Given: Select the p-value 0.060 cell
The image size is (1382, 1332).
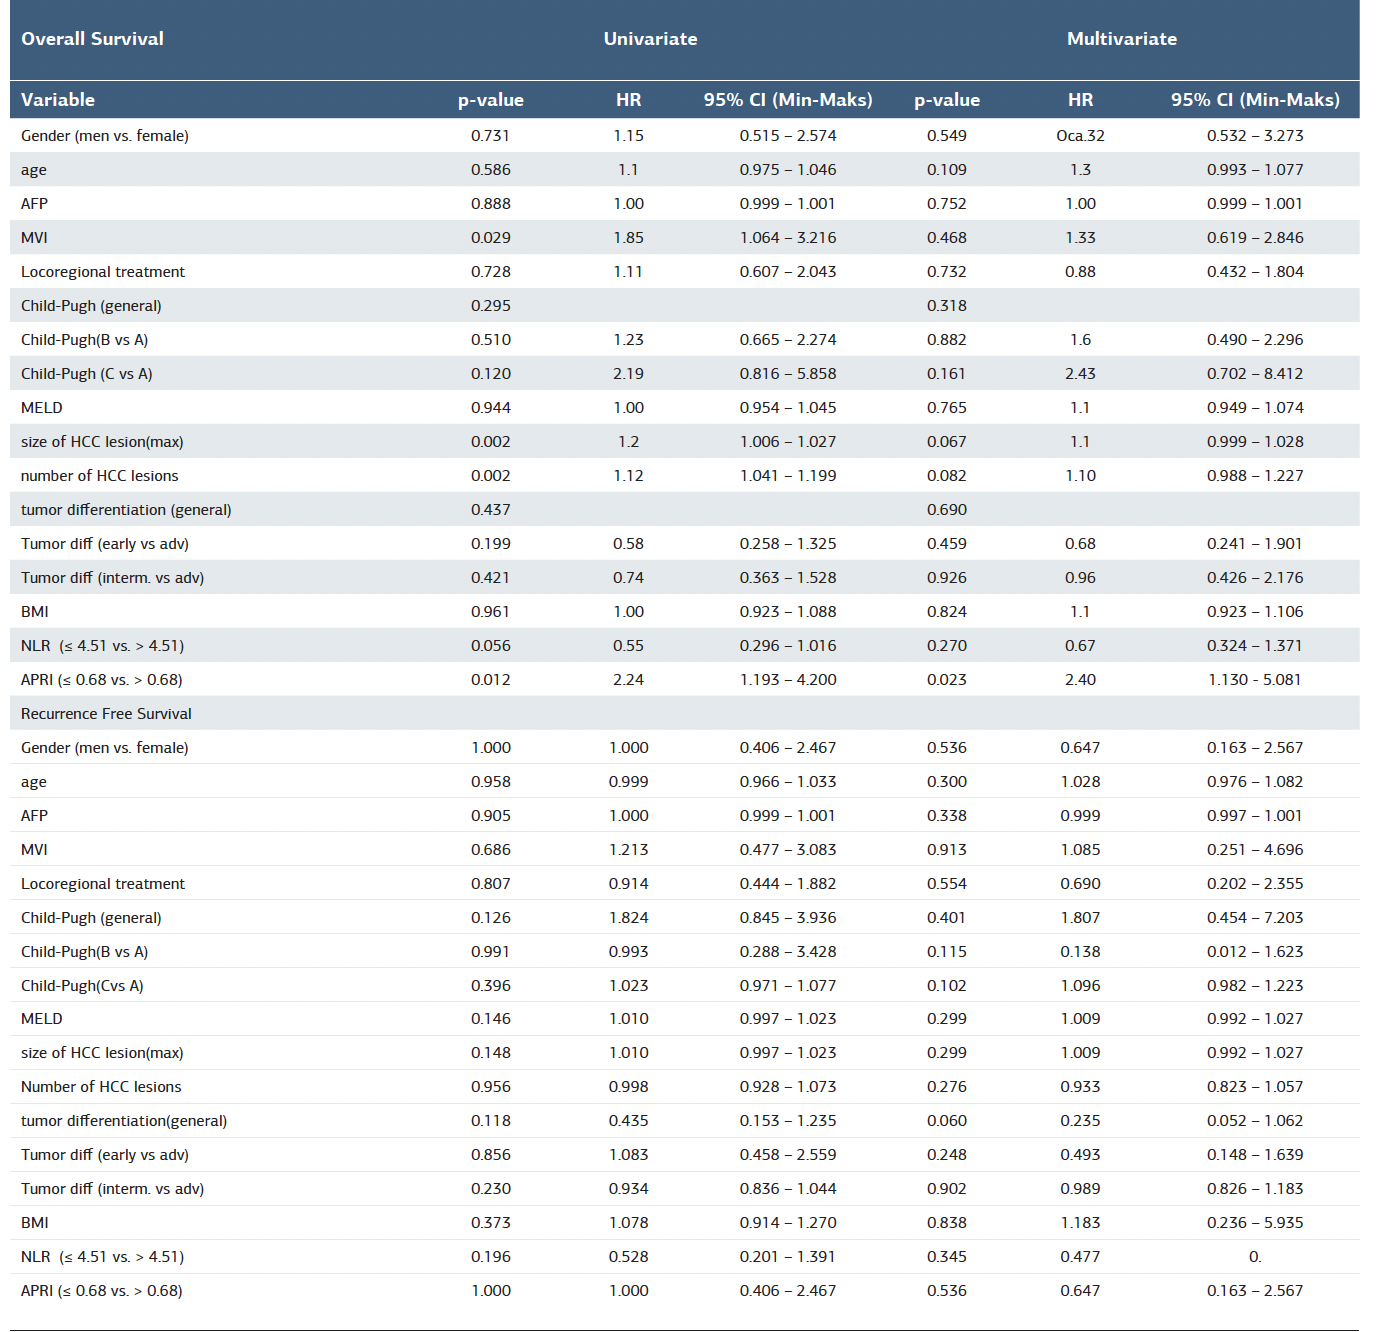Looking at the screenshot, I should pos(946,1121).
